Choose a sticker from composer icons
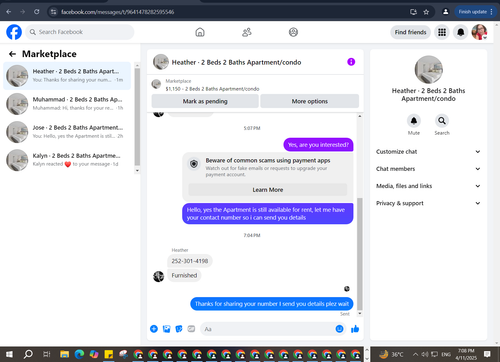Screen dimensions: 500x362 [x=179, y=329]
